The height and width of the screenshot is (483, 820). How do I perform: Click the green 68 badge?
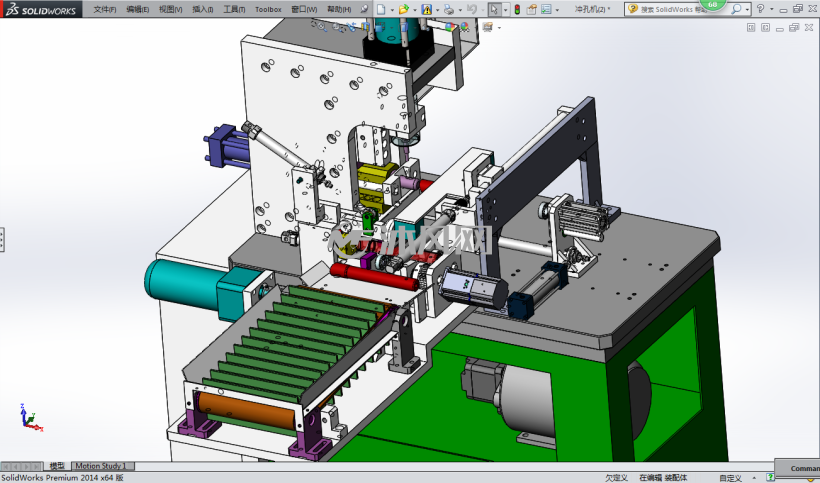tap(712, 5)
